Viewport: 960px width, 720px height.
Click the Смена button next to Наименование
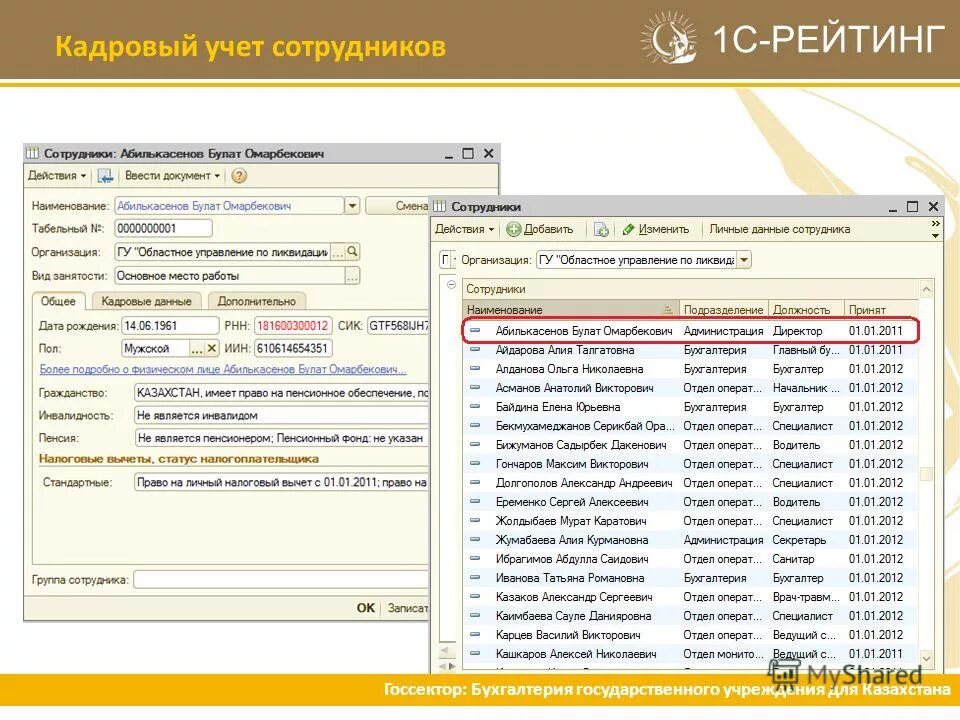[397, 206]
